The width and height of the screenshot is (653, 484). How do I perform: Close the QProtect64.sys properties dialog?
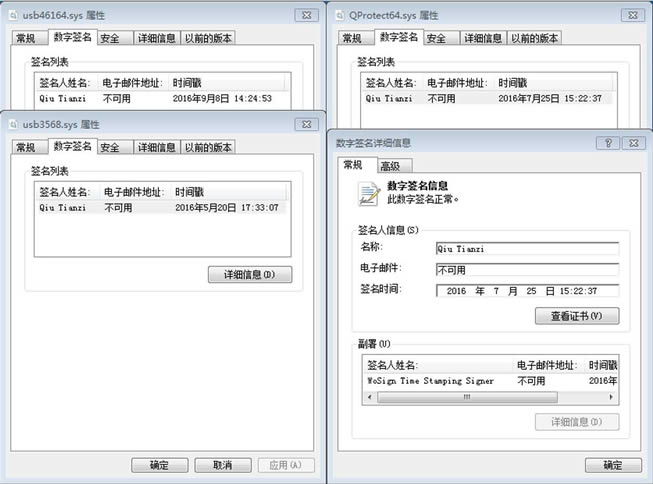pyautogui.click(x=632, y=16)
